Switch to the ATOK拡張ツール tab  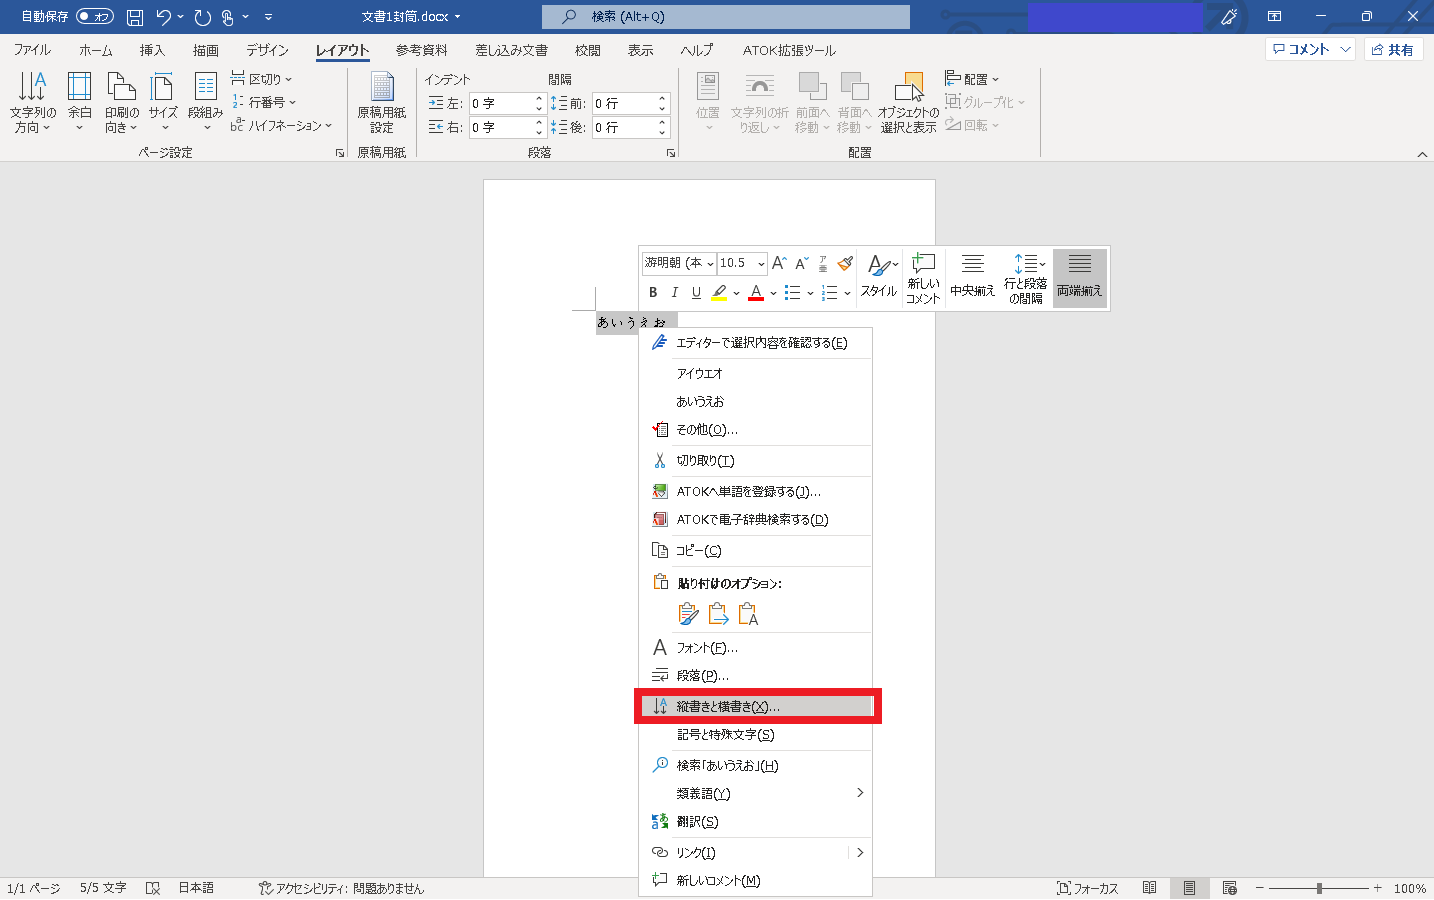[x=789, y=50]
